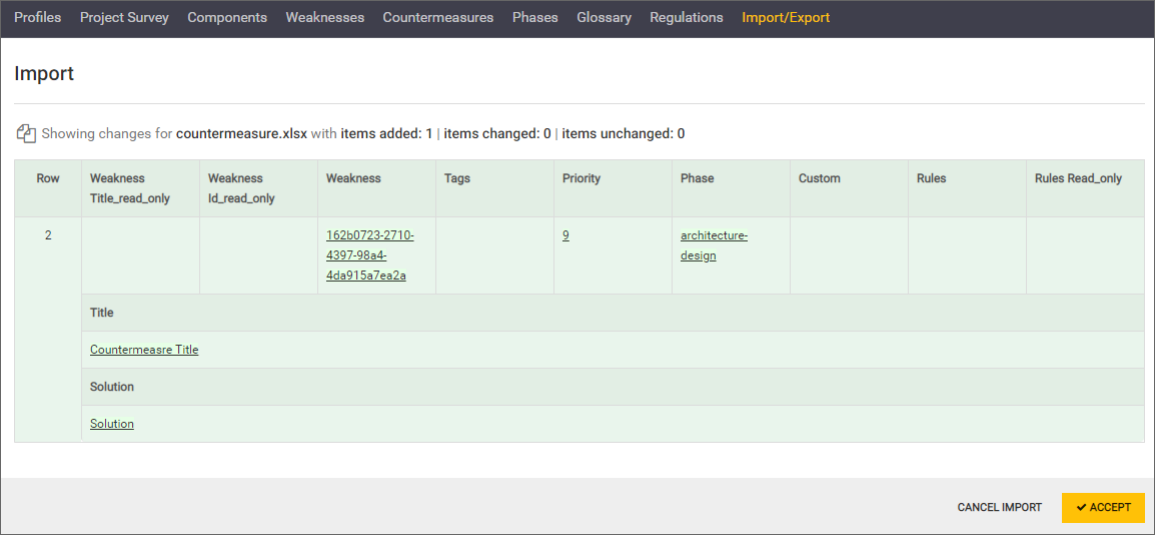The image size is (1155, 535).
Task: Select the Countermeasures tab
Action: click(438, 17)
